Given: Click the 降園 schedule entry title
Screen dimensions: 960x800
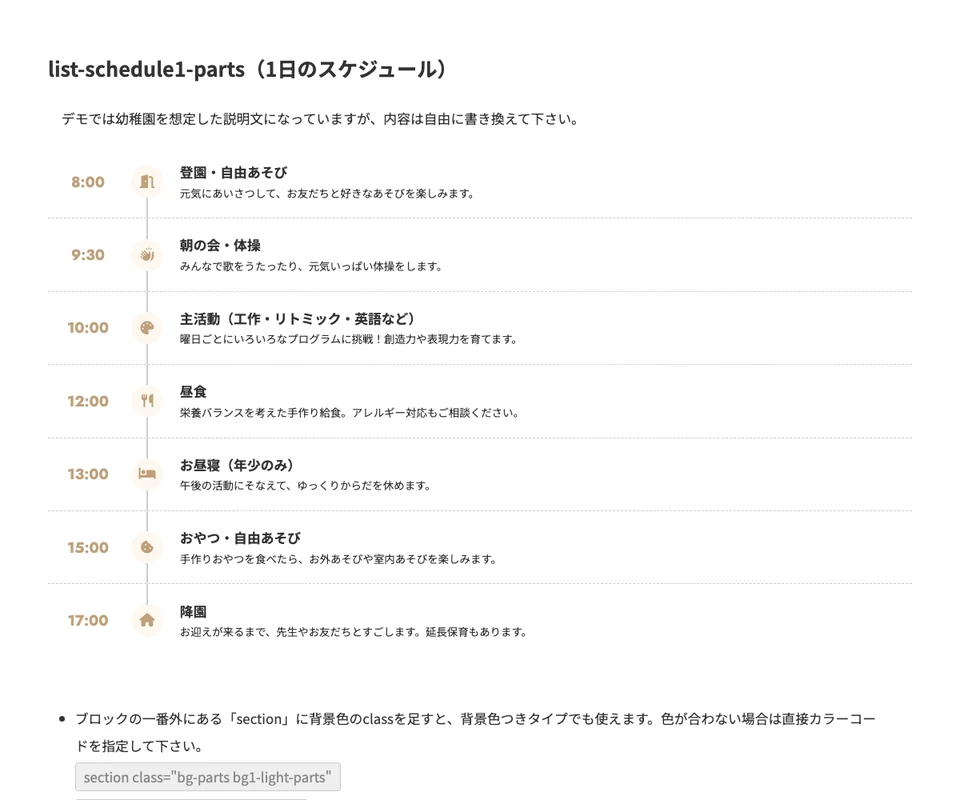Looking at the screenshot, I should (193, 611).
